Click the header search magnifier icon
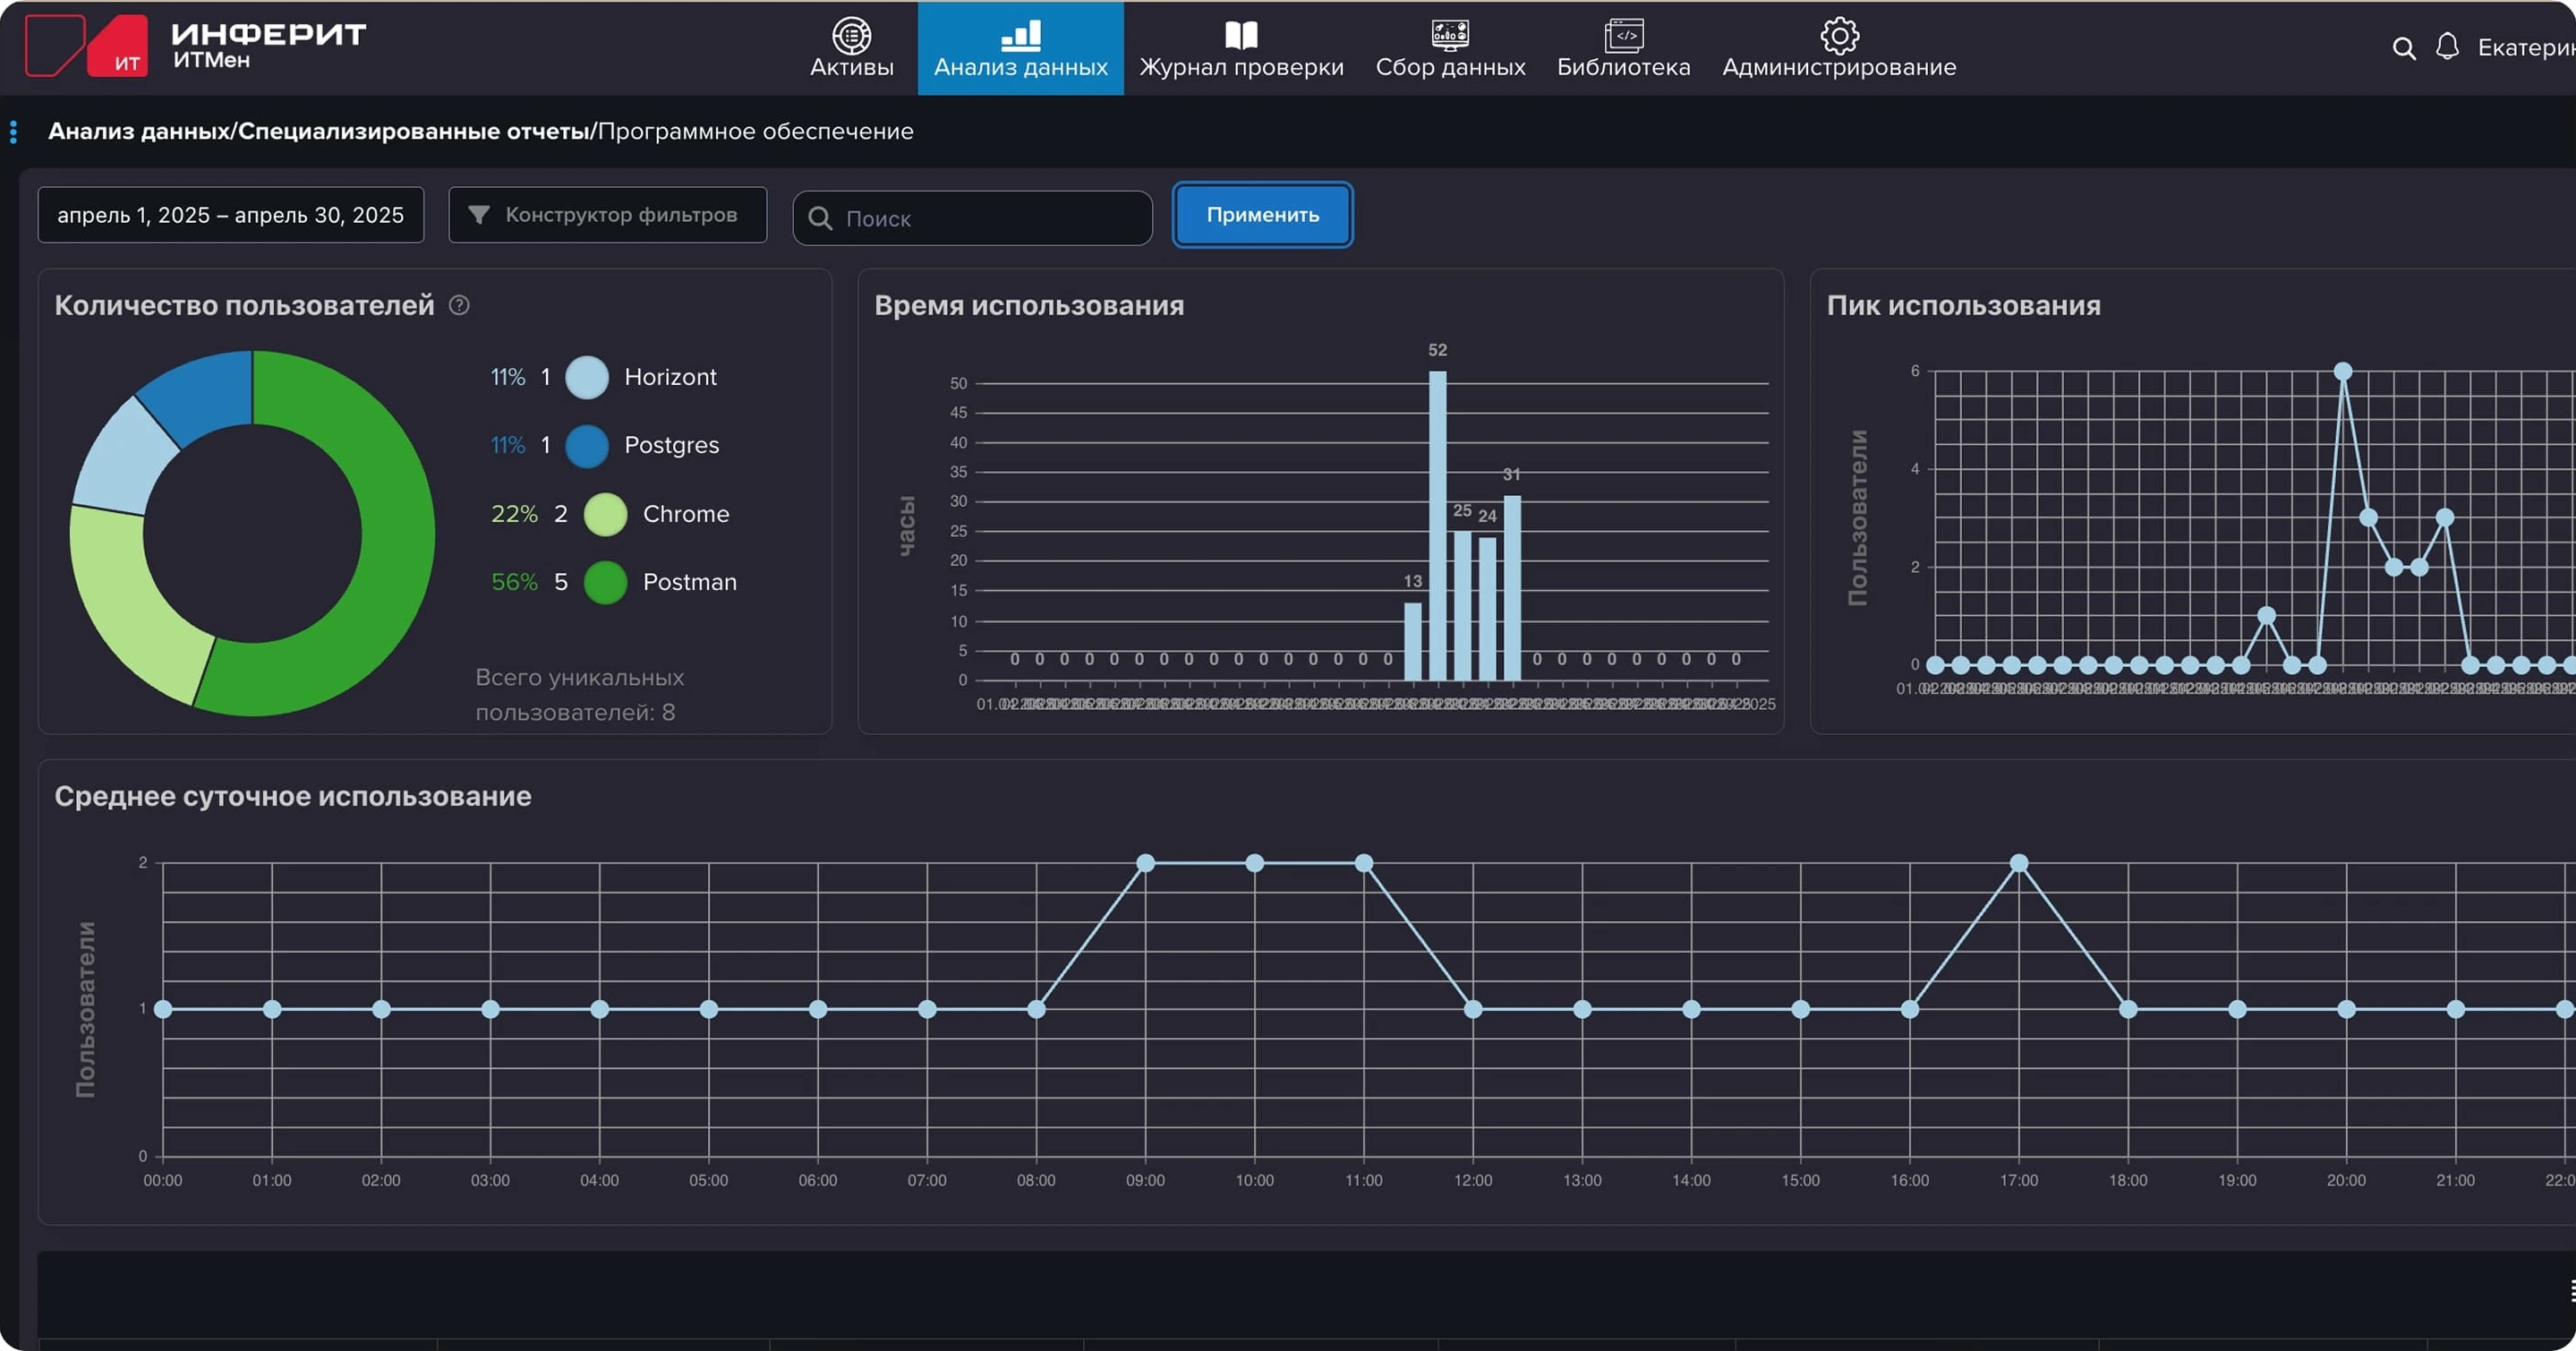 click(x=2403, y=48)
